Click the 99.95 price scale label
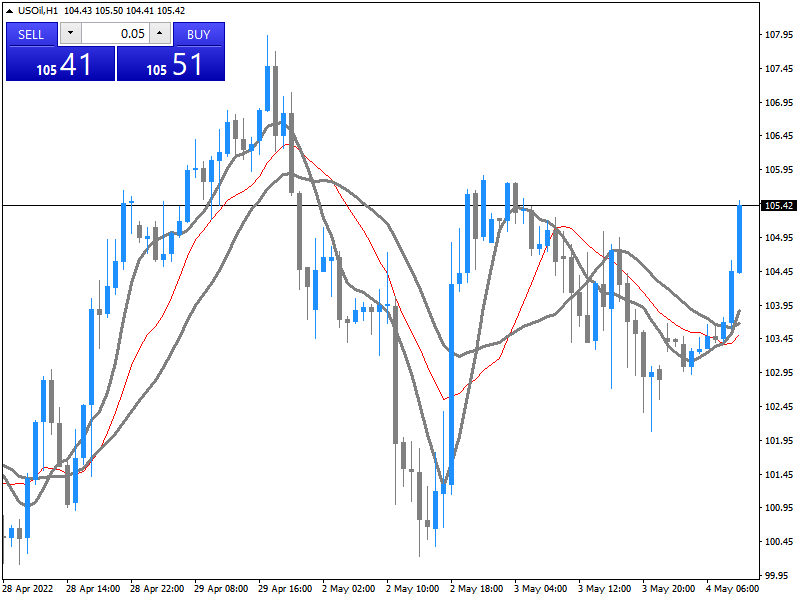The image size is (800, 600). point(777,576)
